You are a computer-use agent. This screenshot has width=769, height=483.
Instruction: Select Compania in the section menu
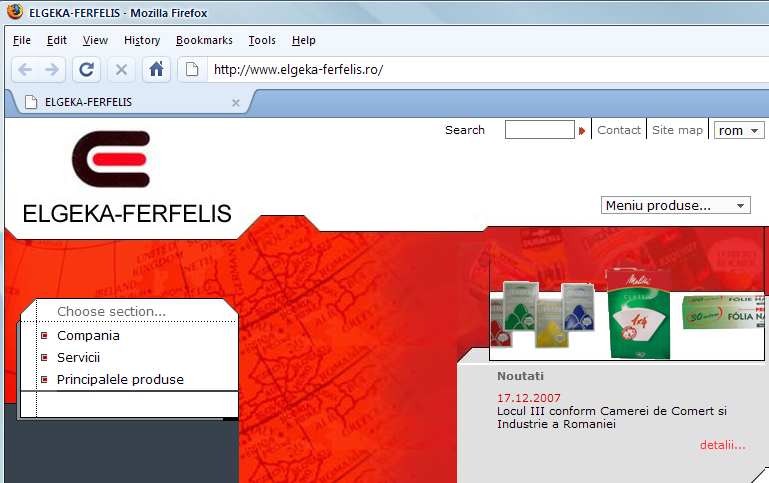pyautogui.click(x=88, y=336)
